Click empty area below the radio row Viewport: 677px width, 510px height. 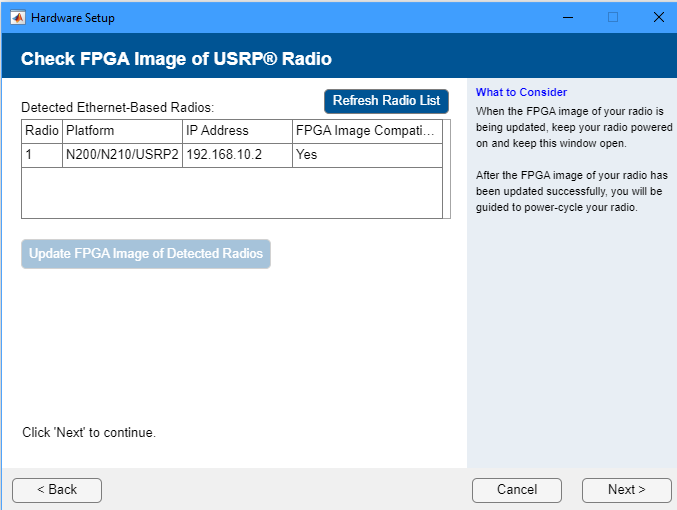[x=230, y=191]
